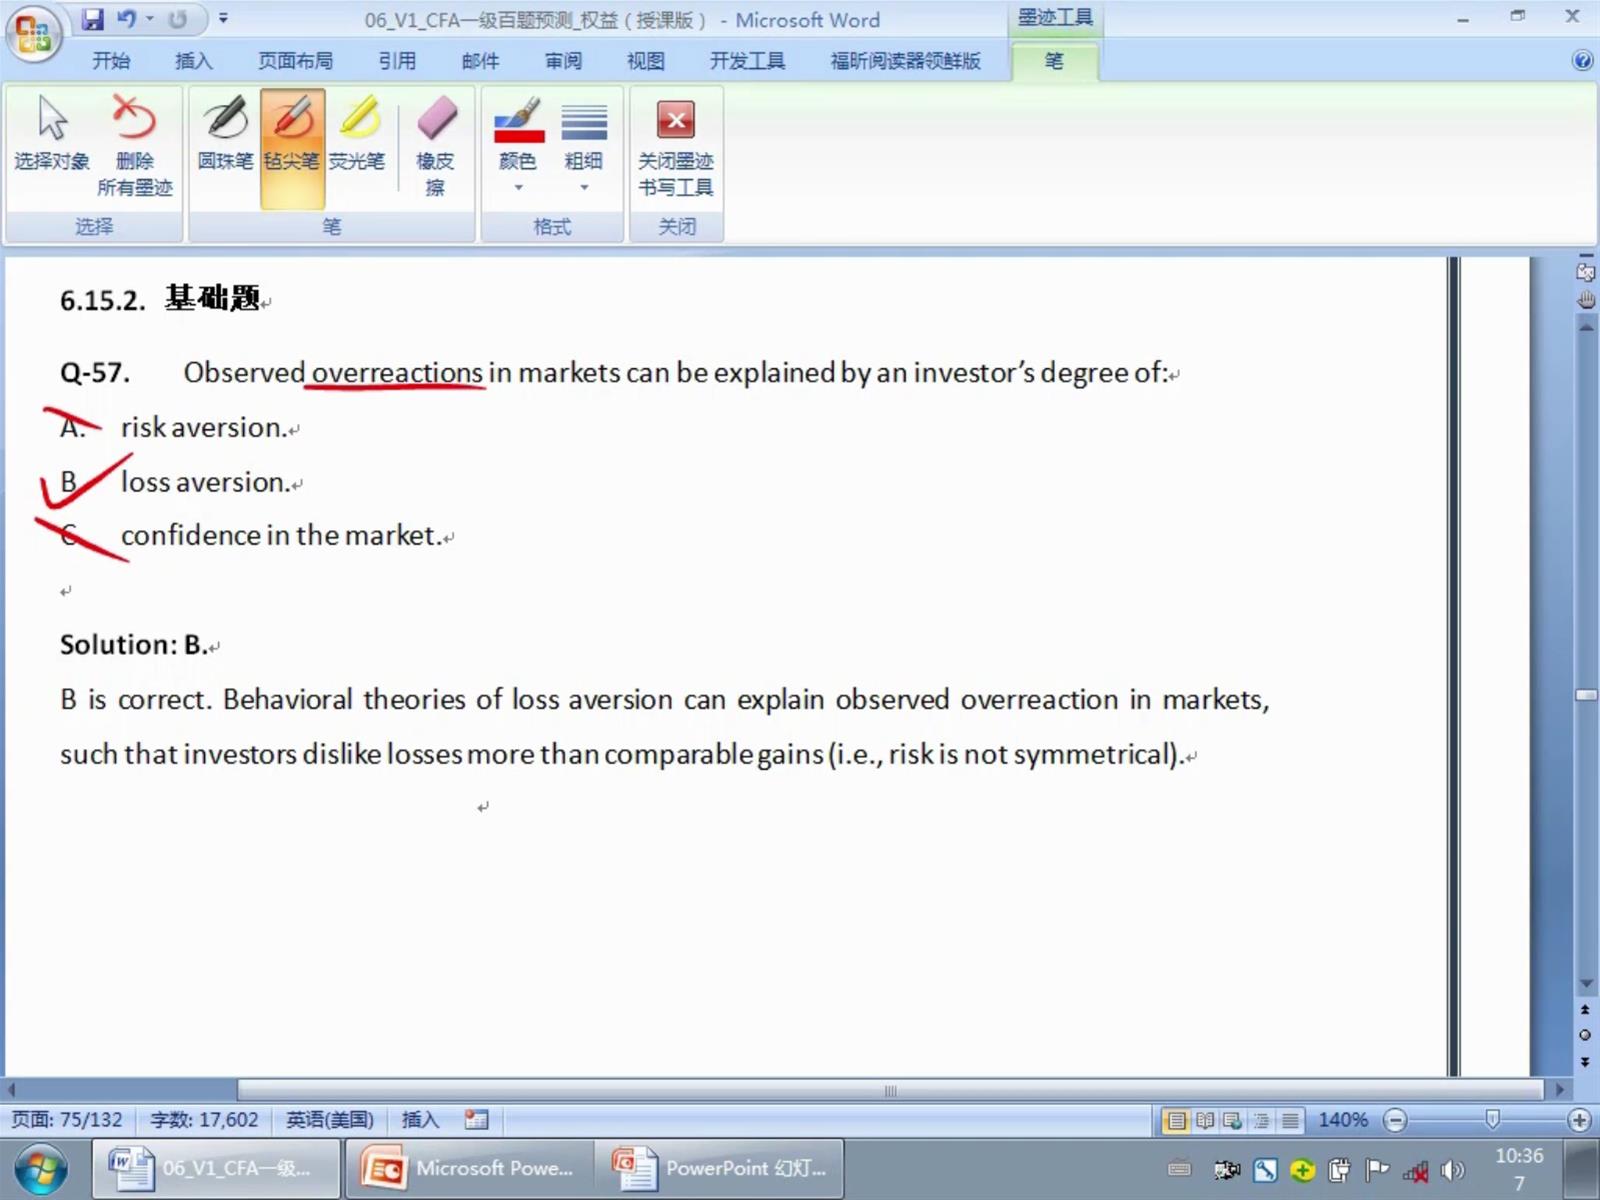Viewport: 1600px width, 1200px height.
Task: Activate the 橡皮擦 eraser tool
Action: 435,145
